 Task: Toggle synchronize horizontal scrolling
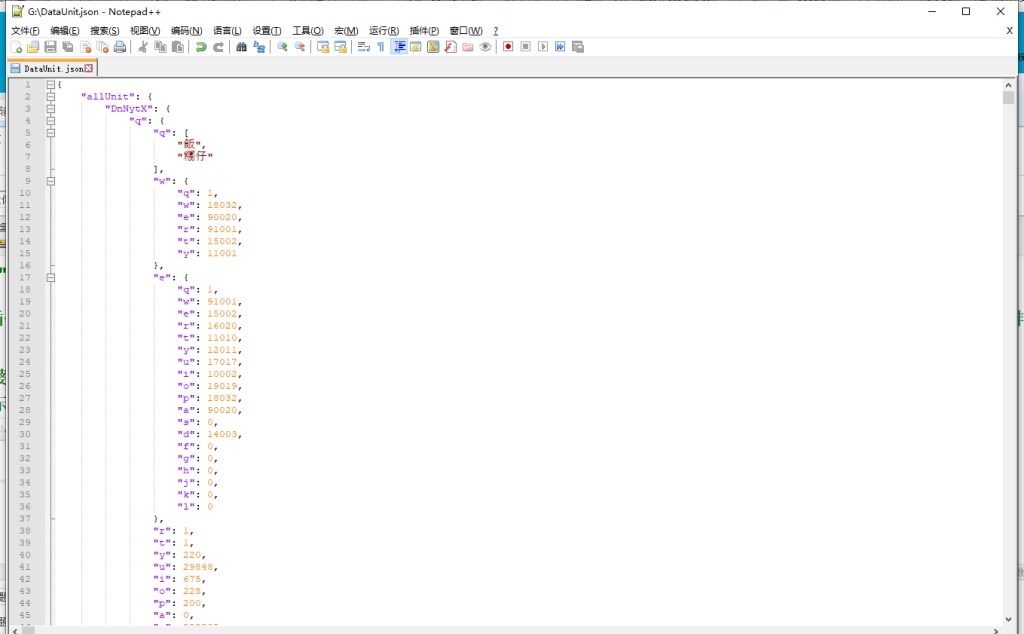[340, 47]
